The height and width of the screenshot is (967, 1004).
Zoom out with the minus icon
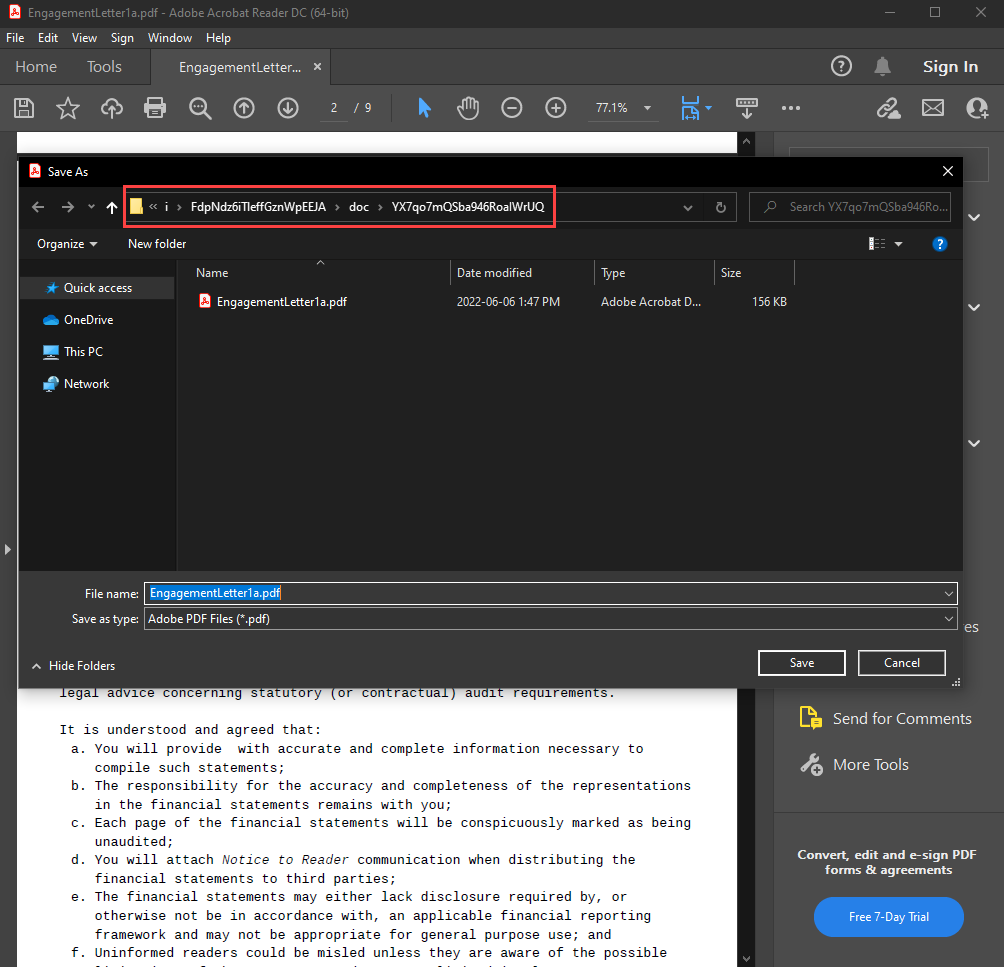coord(511,107)
